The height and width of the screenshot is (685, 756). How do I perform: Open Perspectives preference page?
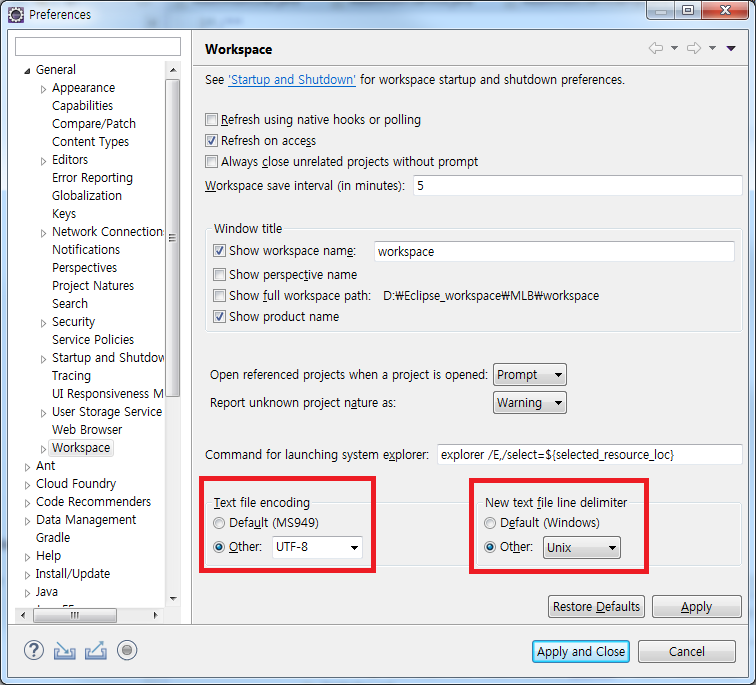pyautogui.click(x=84, y=268)
